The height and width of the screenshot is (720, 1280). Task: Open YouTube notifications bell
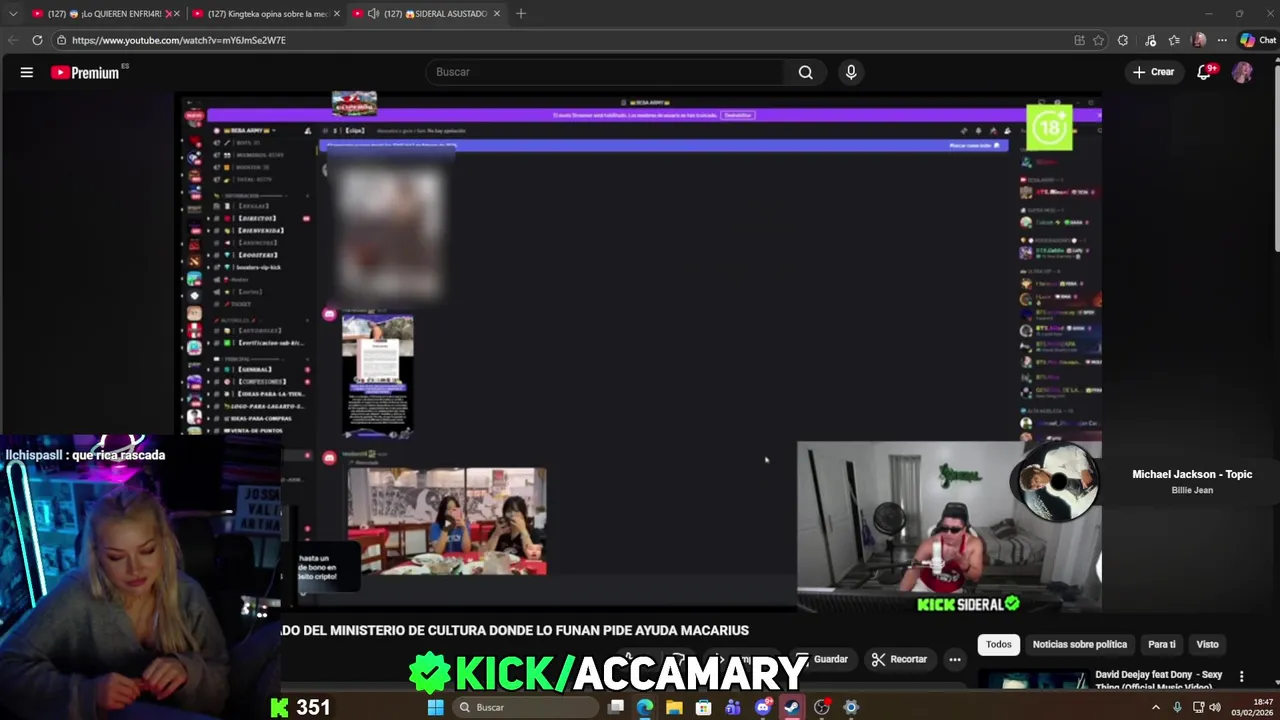[1205, 72]
